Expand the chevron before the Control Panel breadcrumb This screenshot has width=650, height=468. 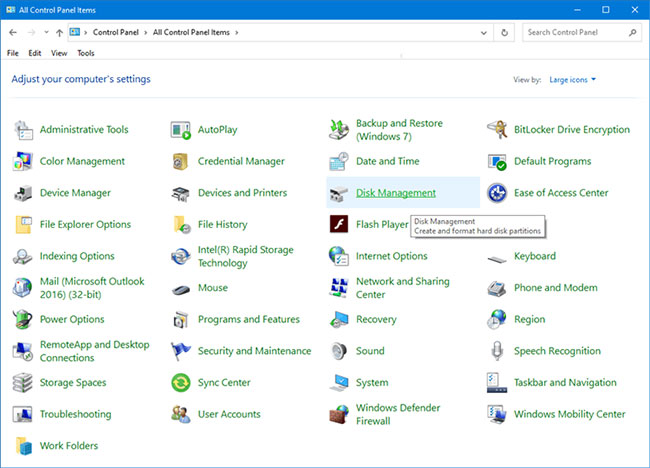(x=85, y=32)
